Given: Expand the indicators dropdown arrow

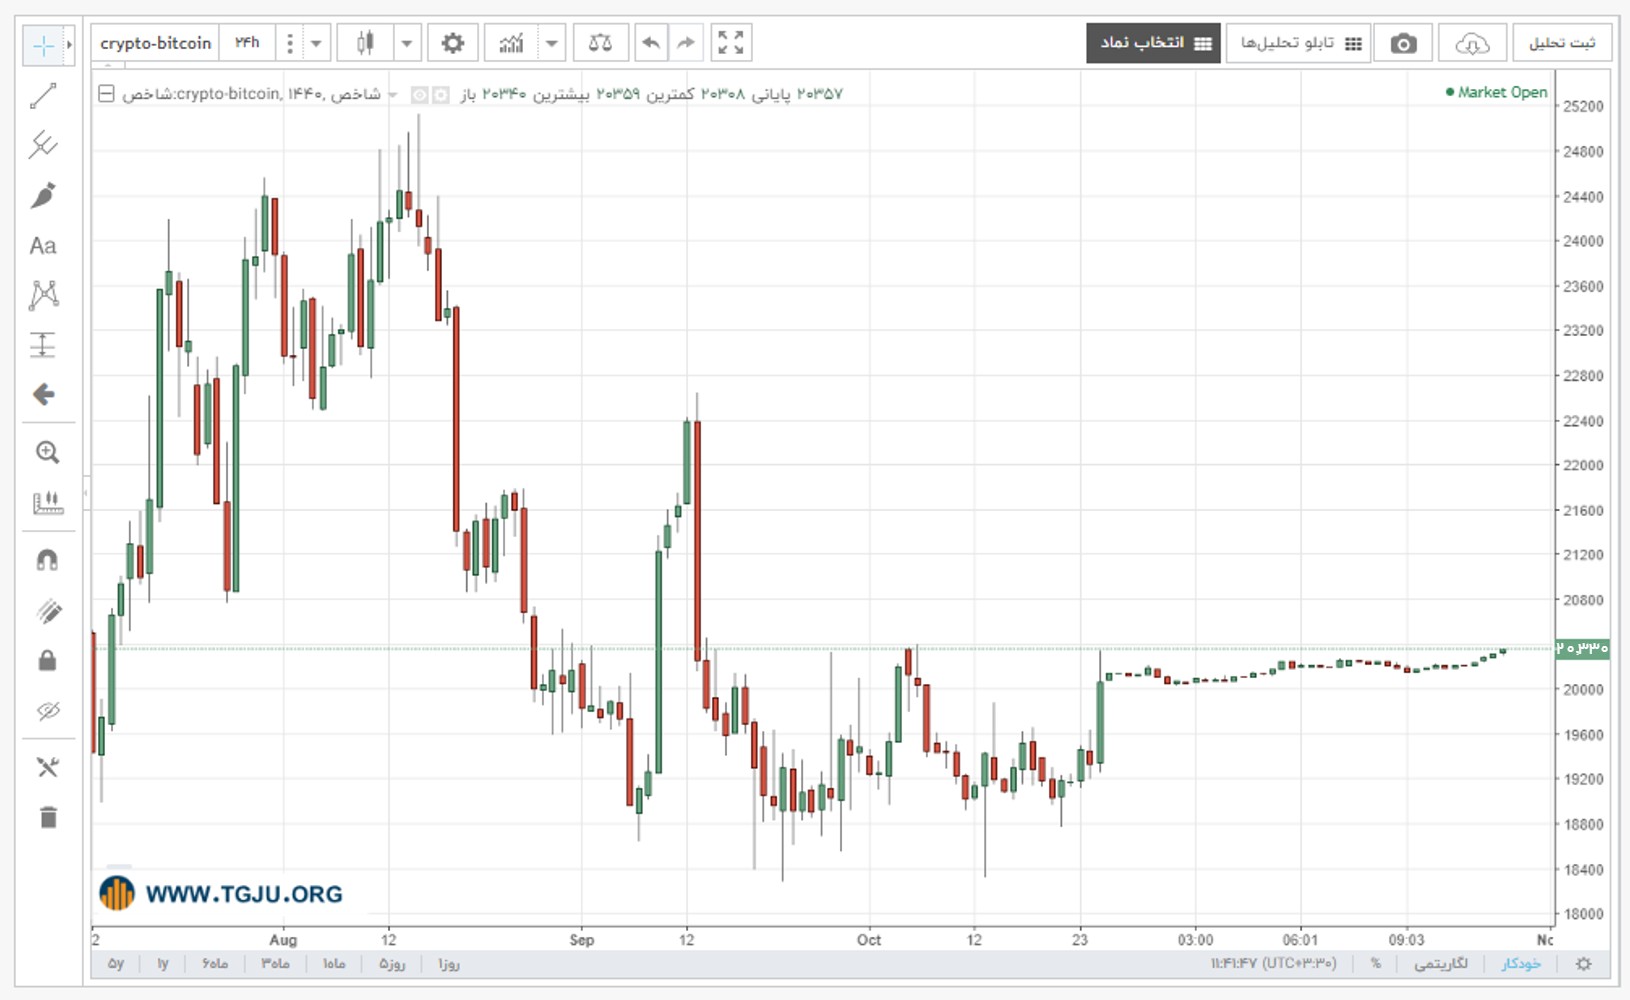Looking at the screenshot, I should point(552,43).
